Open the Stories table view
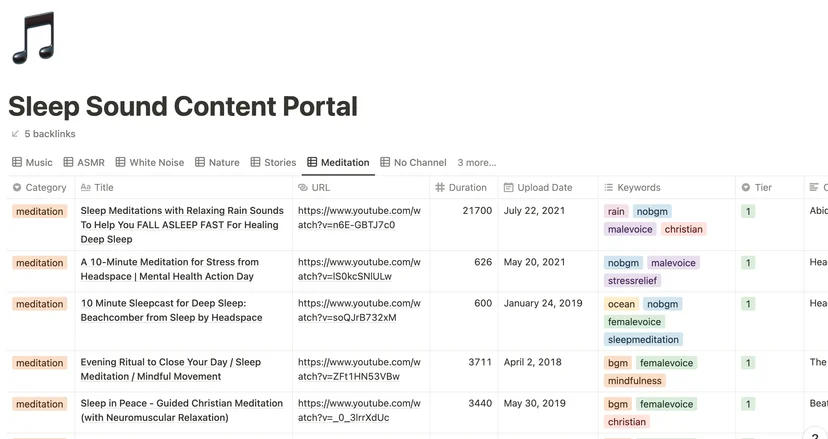The height and width of the screenshot is (439, 828). coord(273,162)
